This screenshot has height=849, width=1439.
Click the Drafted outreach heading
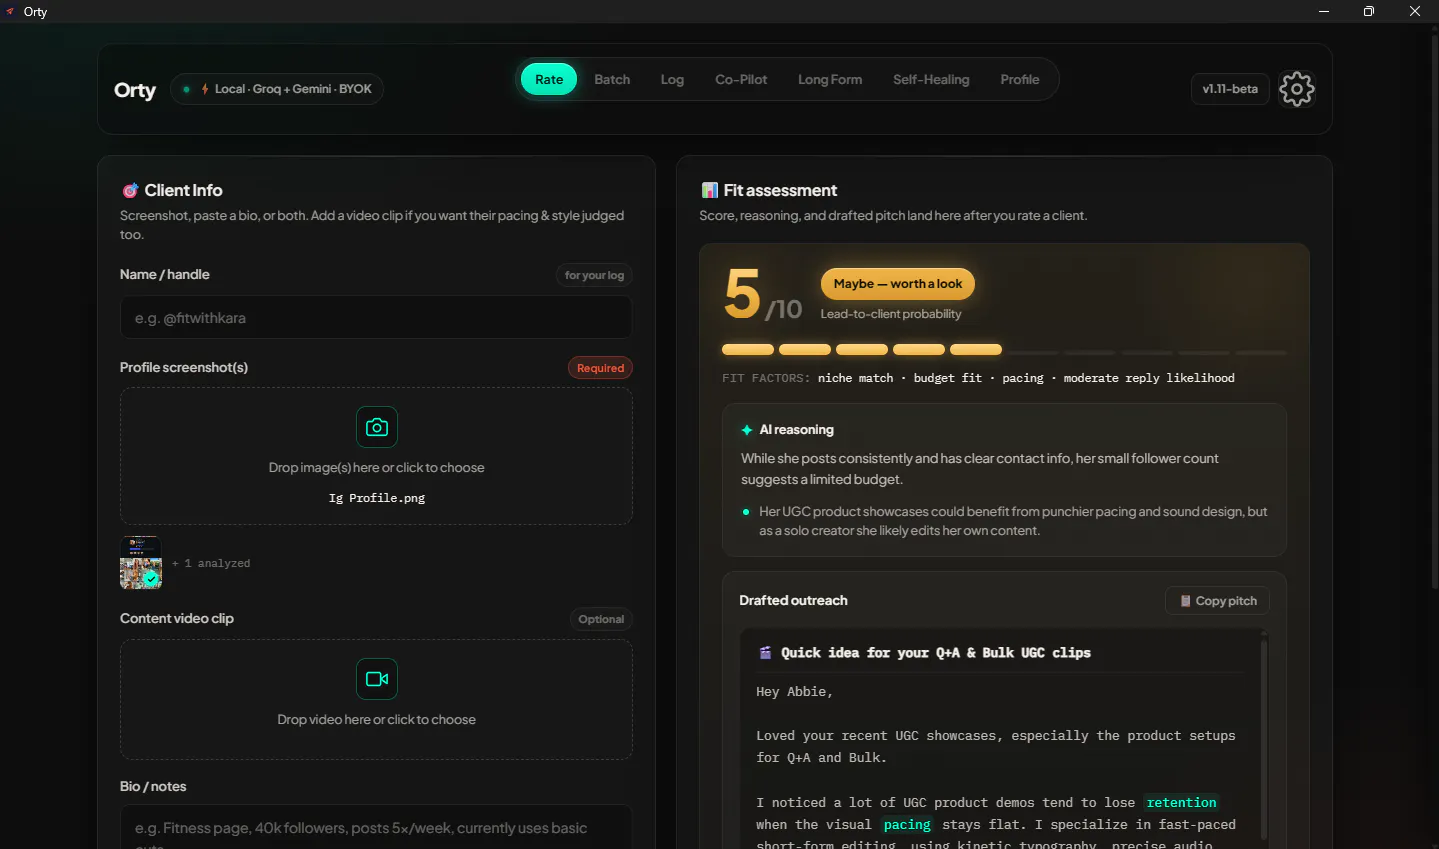coord(793,600)
